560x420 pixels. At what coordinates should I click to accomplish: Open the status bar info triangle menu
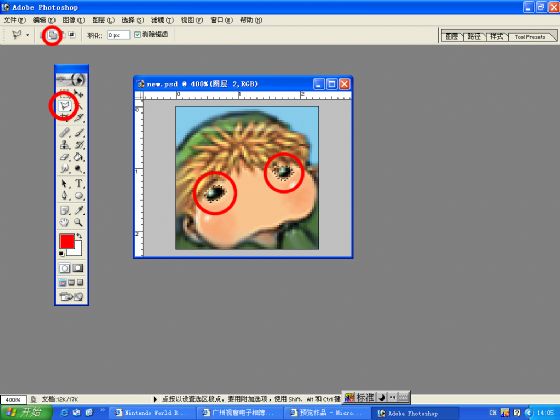(155, 399)
